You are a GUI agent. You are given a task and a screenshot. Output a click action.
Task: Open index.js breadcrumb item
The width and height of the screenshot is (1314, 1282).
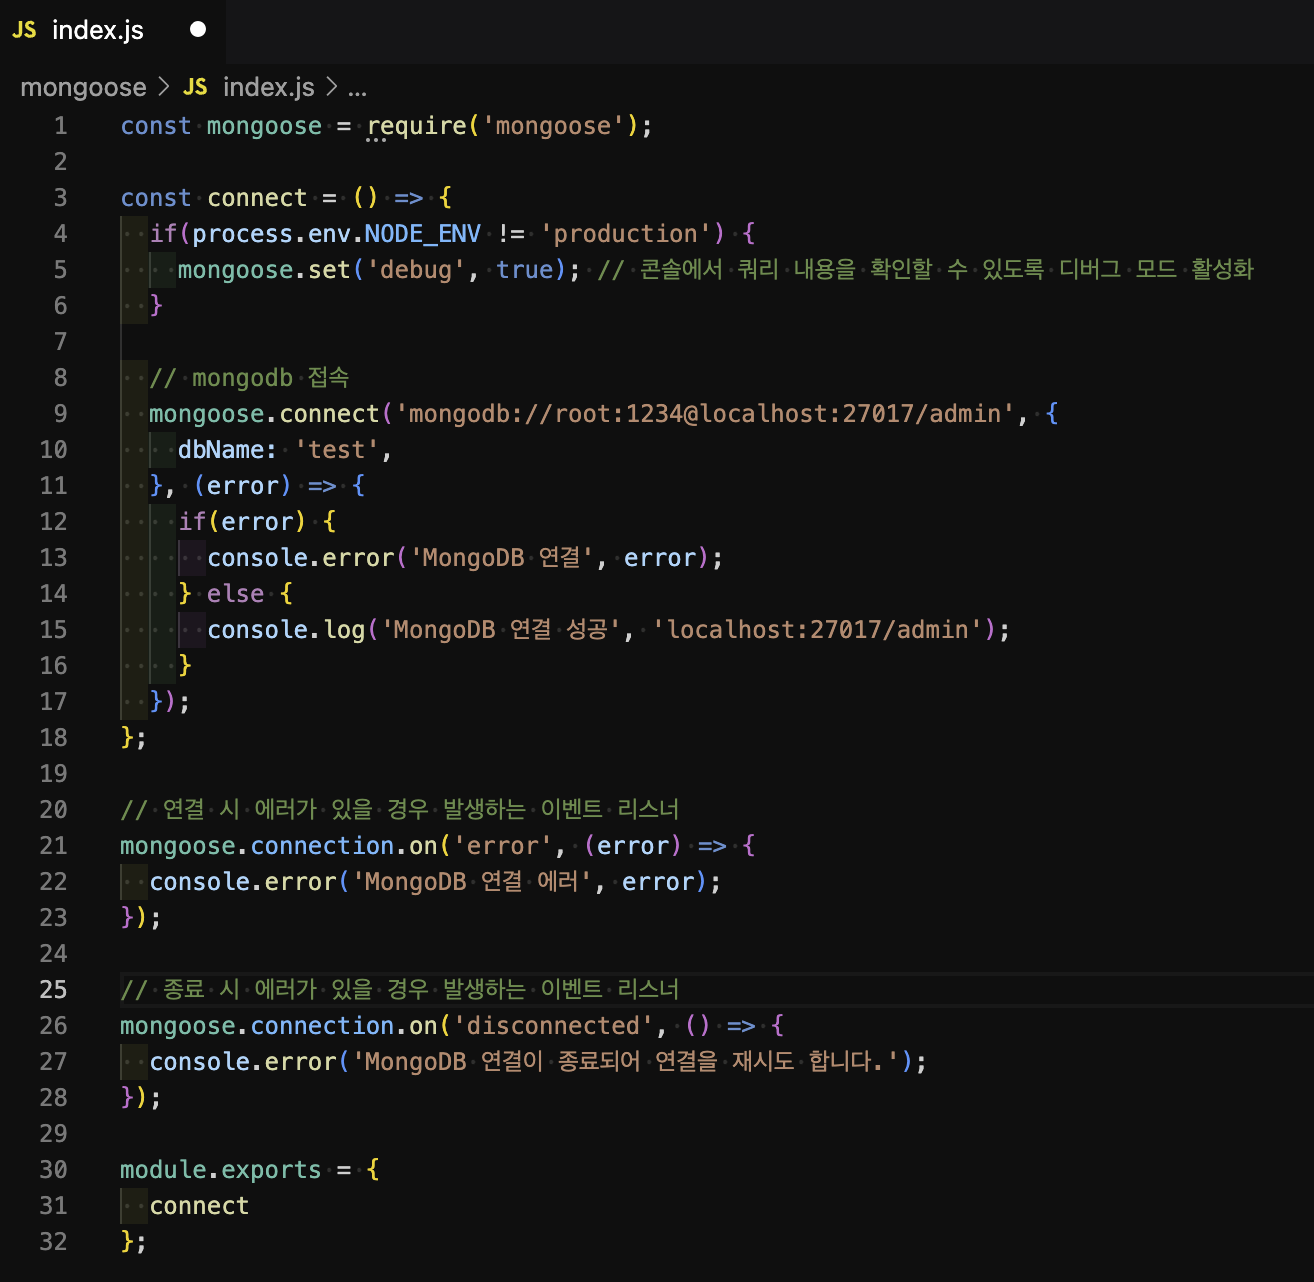268,88
